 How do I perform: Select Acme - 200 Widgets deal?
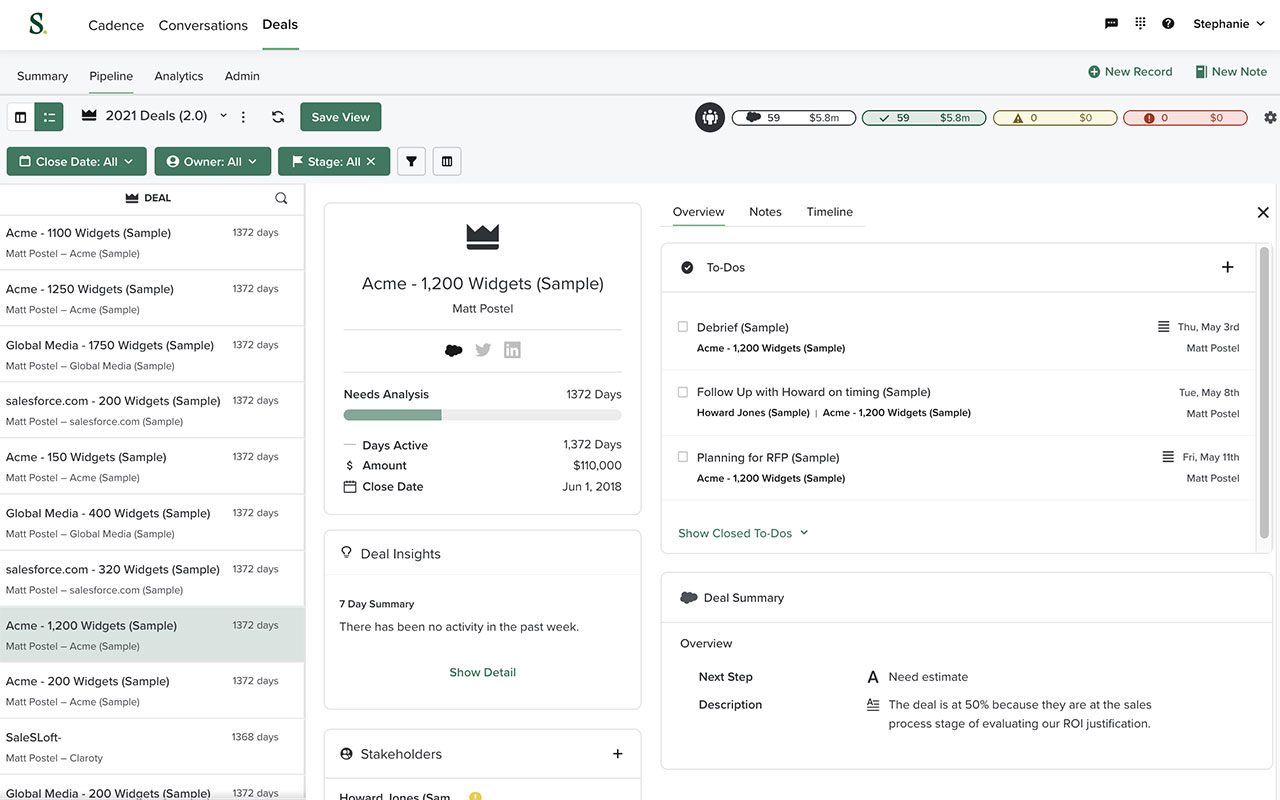(x=152, y=690)
